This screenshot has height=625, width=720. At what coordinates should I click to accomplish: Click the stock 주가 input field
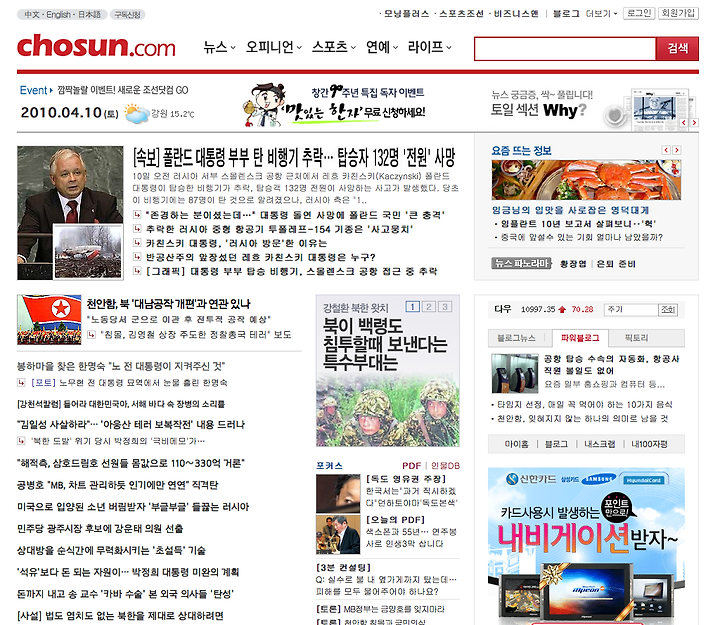(x=631, y=310)
